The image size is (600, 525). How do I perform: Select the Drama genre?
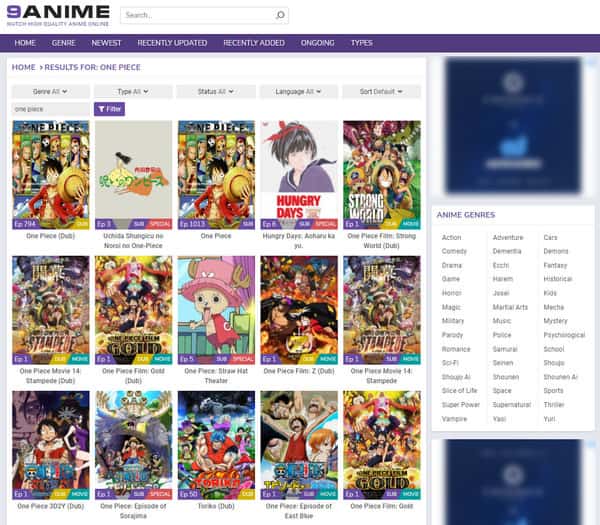(452, 265)
